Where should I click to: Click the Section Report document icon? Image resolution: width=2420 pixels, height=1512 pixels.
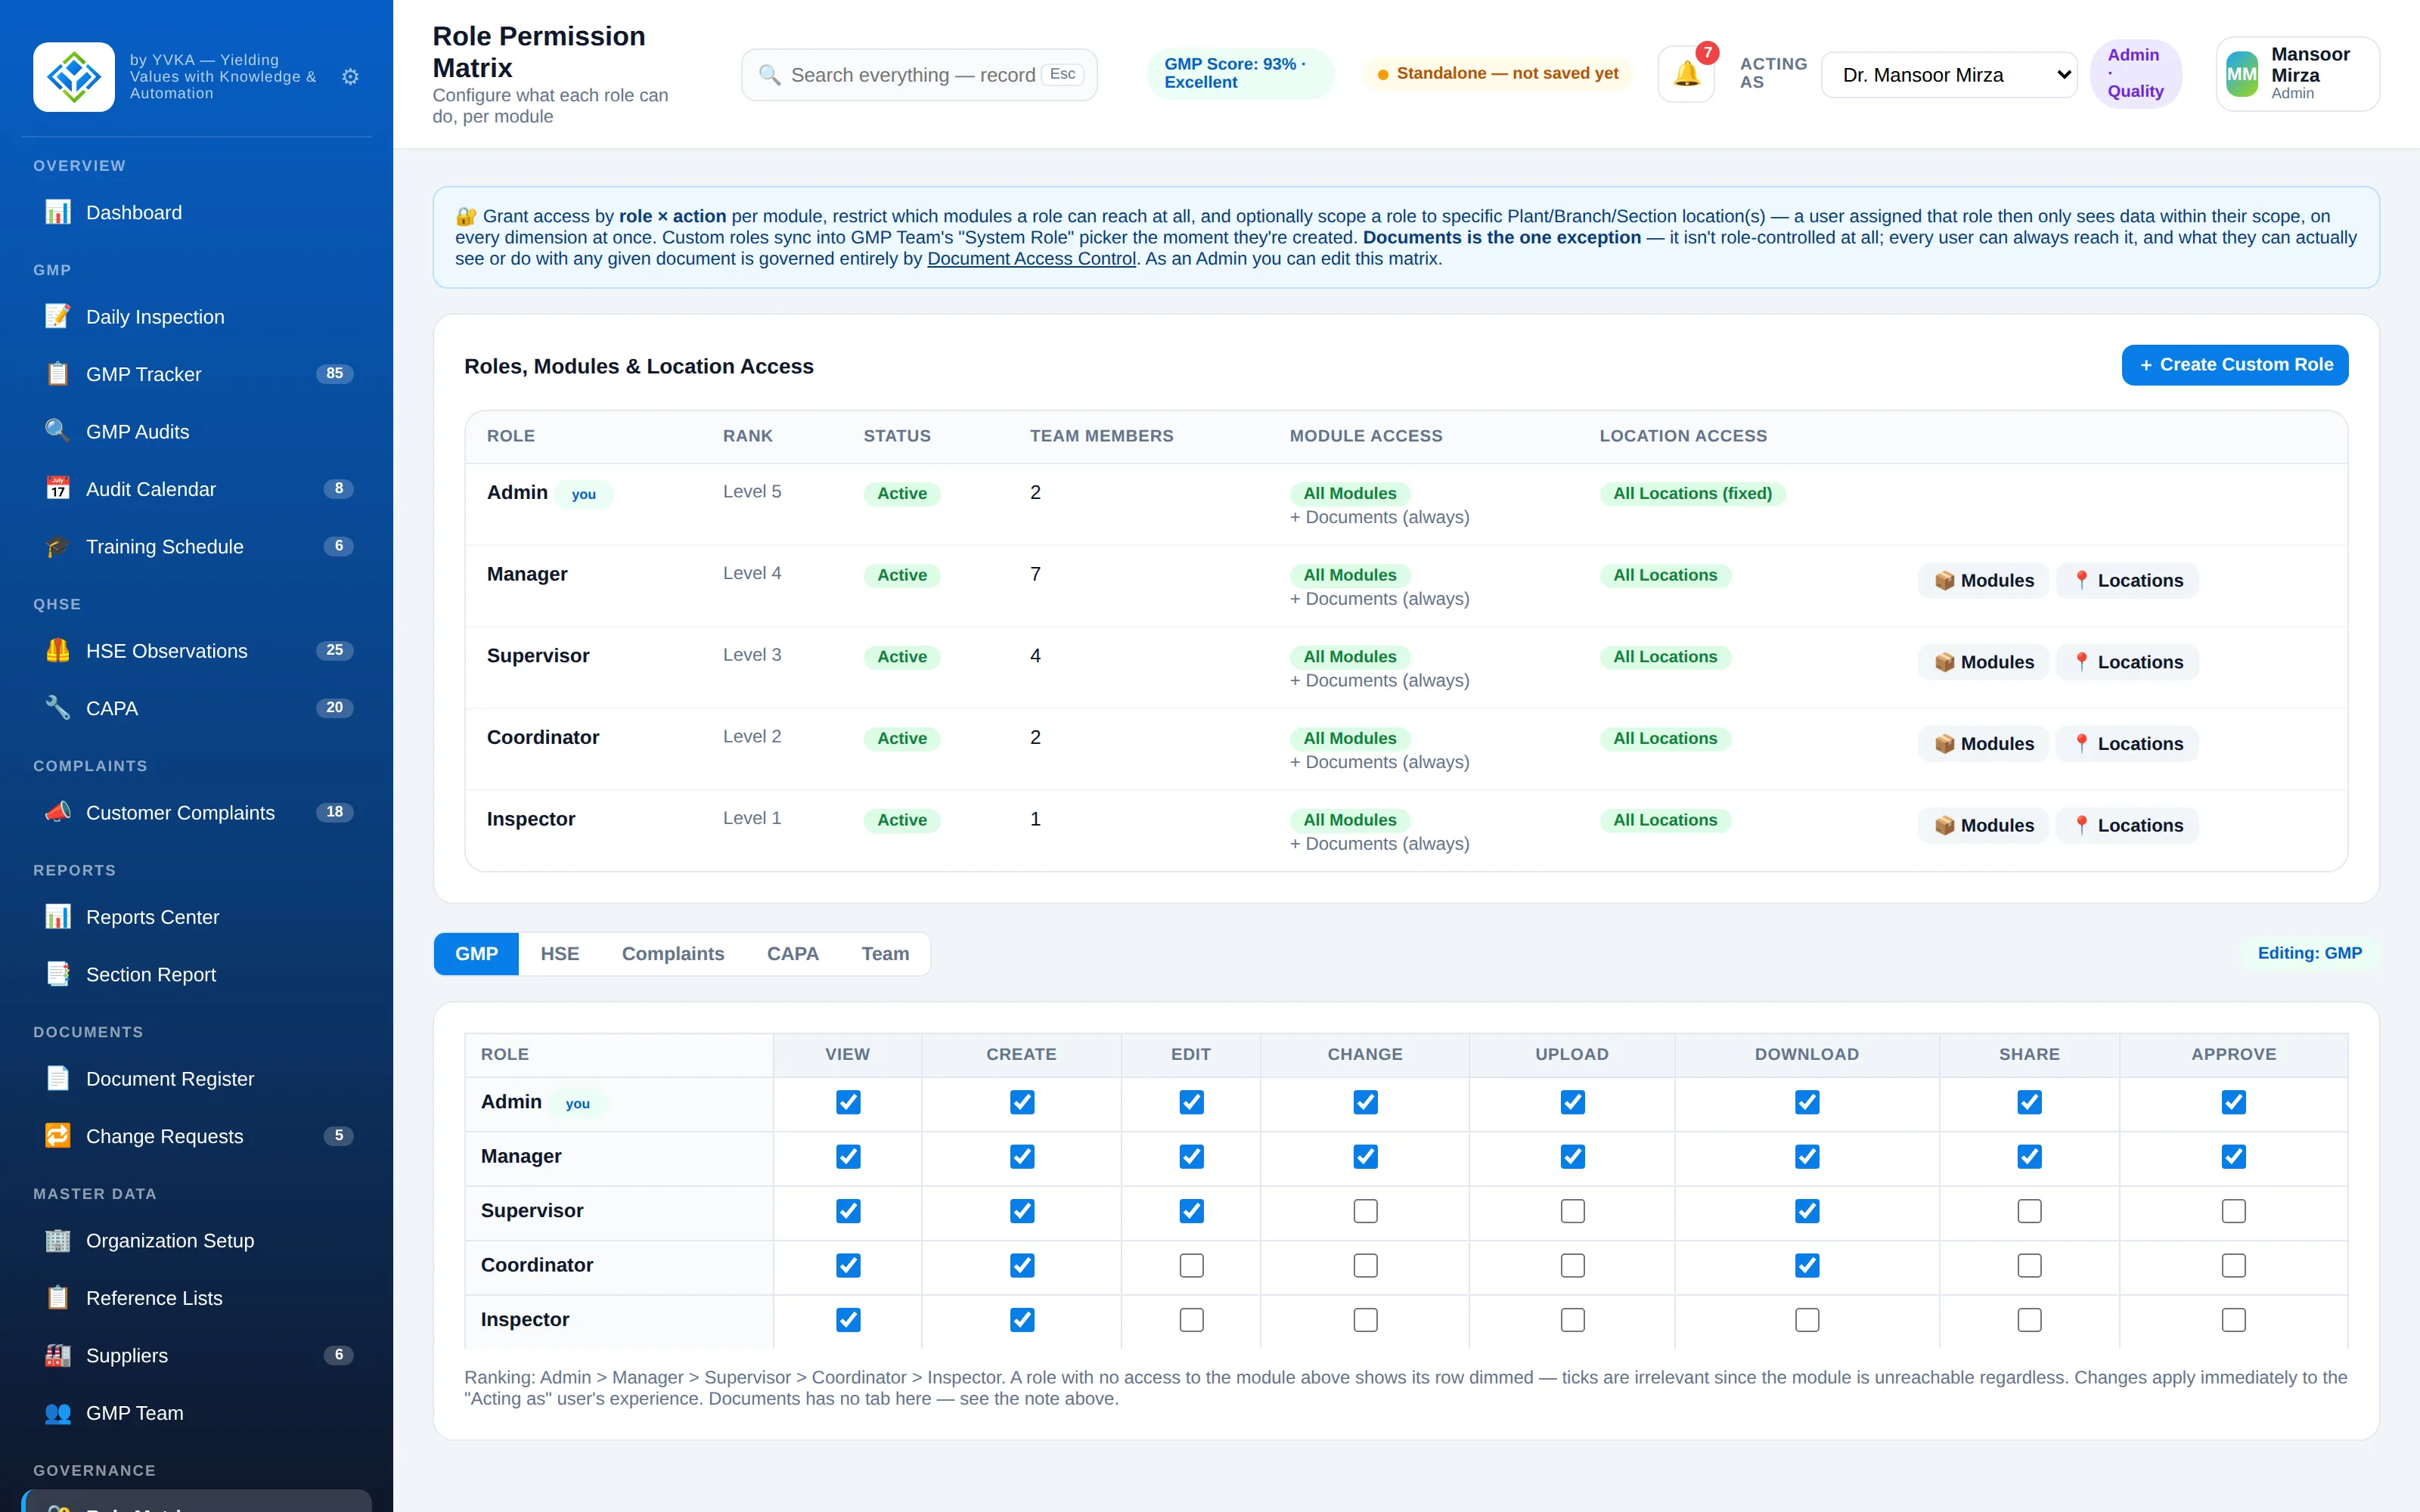pos(58,974)
